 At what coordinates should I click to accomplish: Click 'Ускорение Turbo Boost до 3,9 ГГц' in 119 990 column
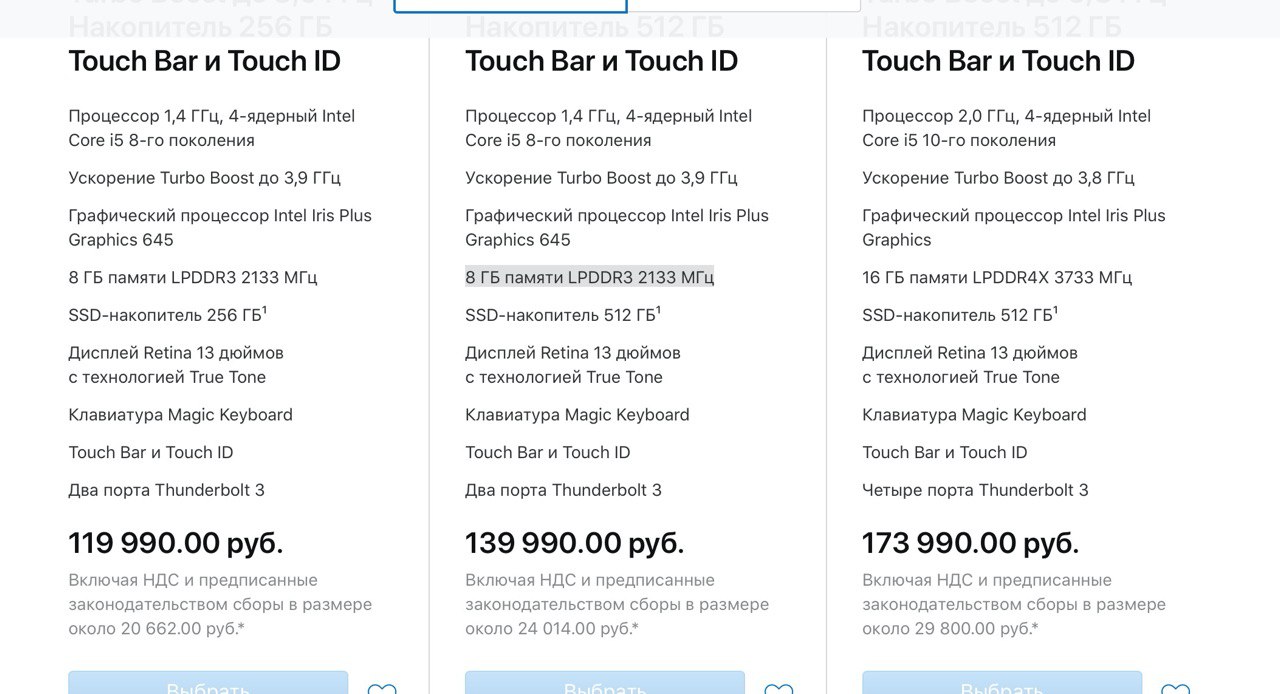coord(204,178)
